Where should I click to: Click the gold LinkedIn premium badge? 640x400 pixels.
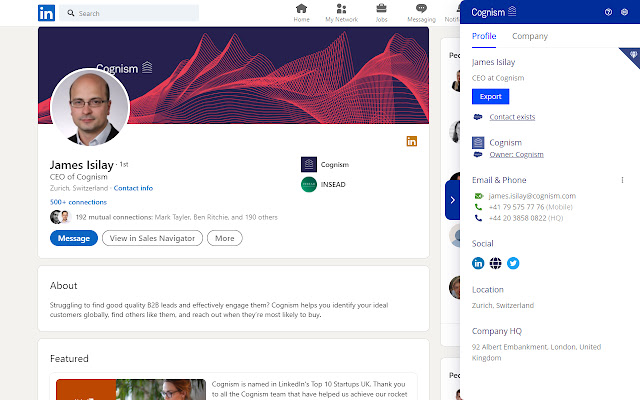411,141
